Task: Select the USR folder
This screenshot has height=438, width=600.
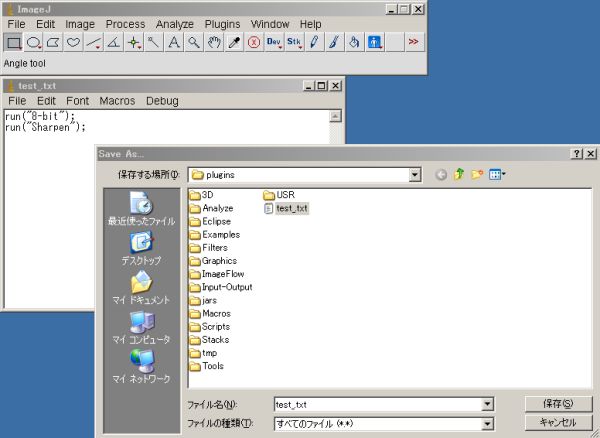Action: click(x=279, y=195)
